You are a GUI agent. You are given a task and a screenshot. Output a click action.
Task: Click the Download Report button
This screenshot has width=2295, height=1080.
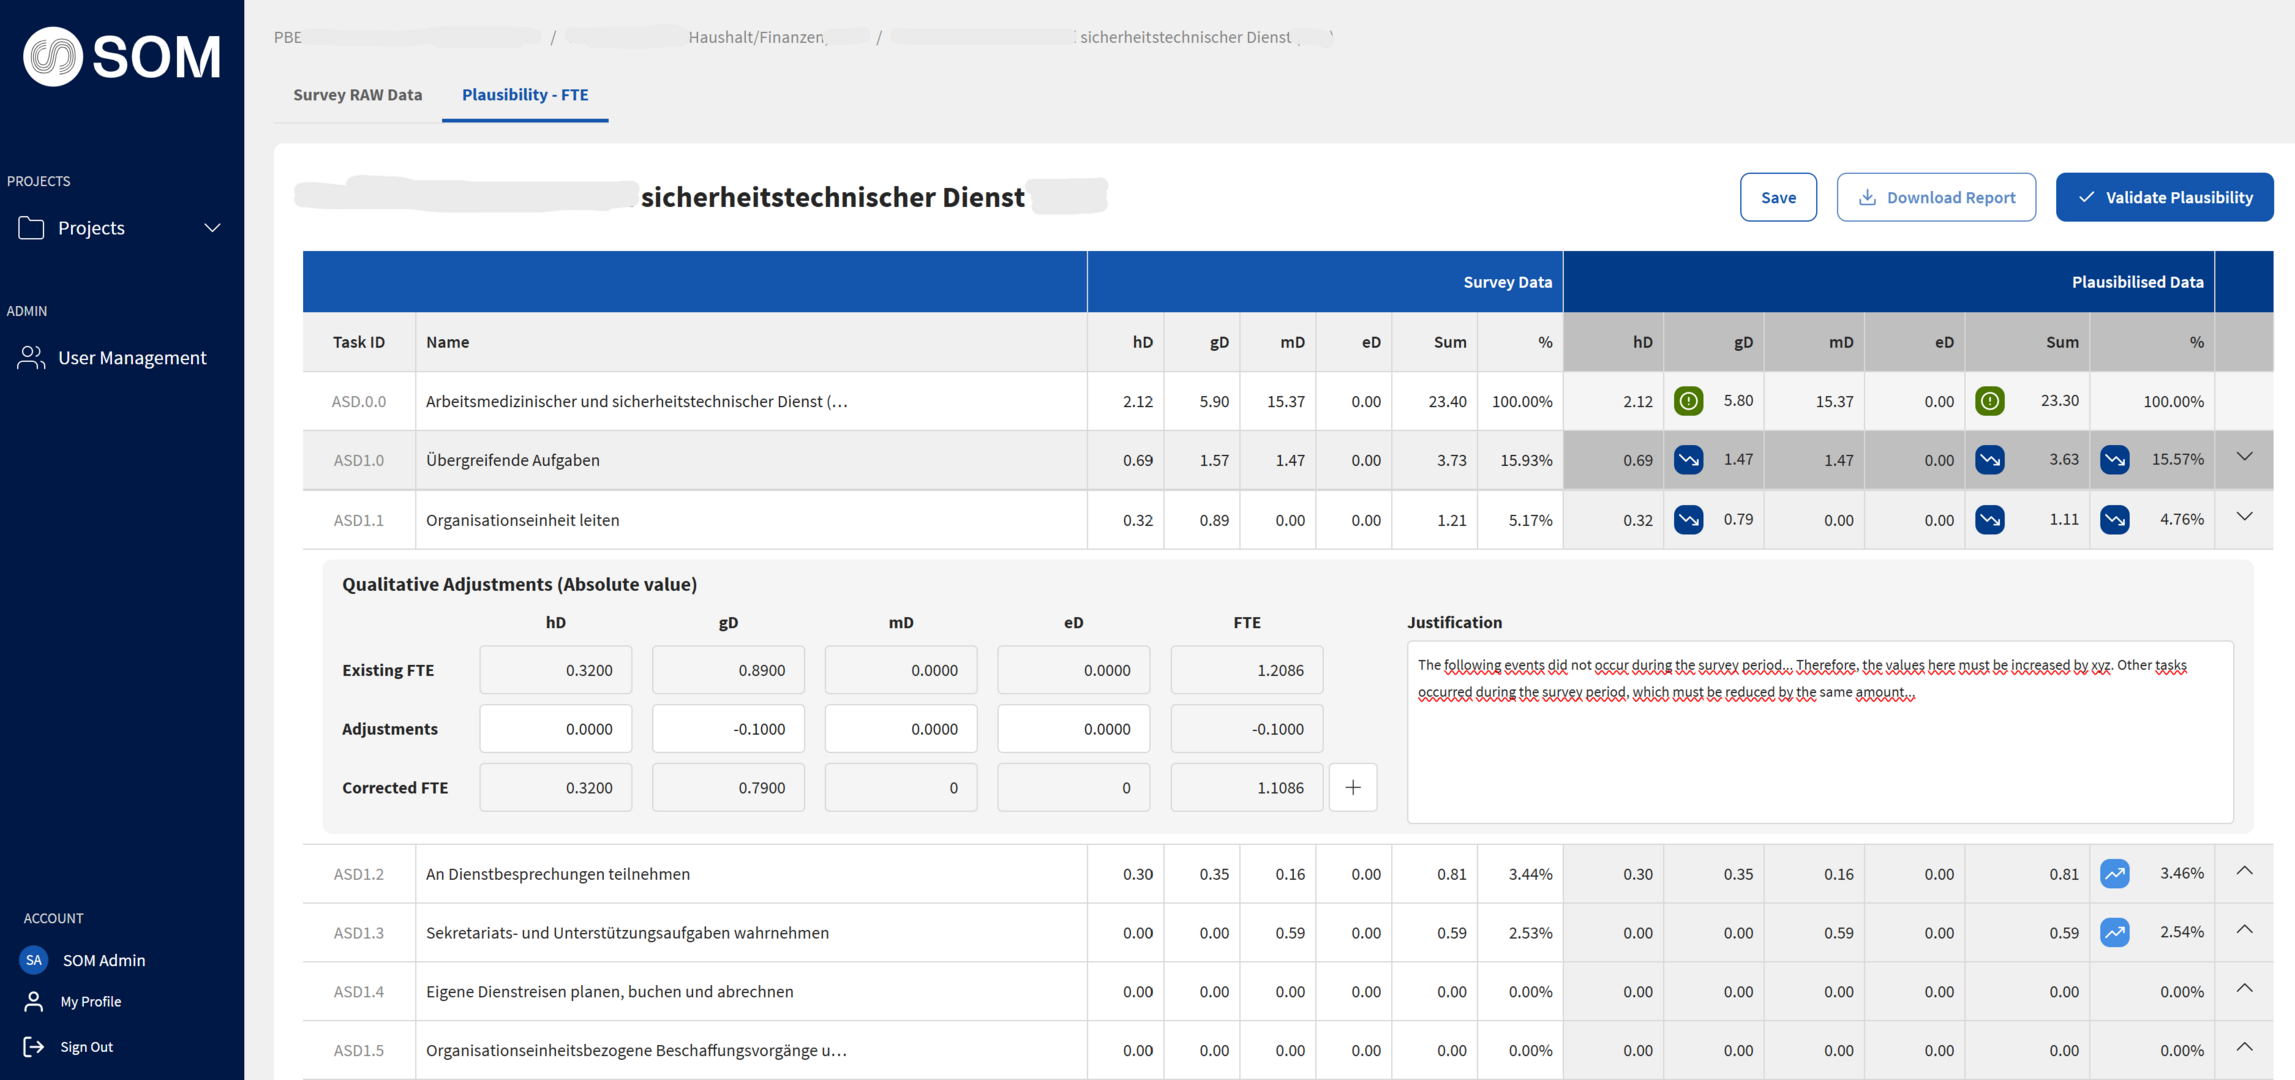pos(1935,197)
